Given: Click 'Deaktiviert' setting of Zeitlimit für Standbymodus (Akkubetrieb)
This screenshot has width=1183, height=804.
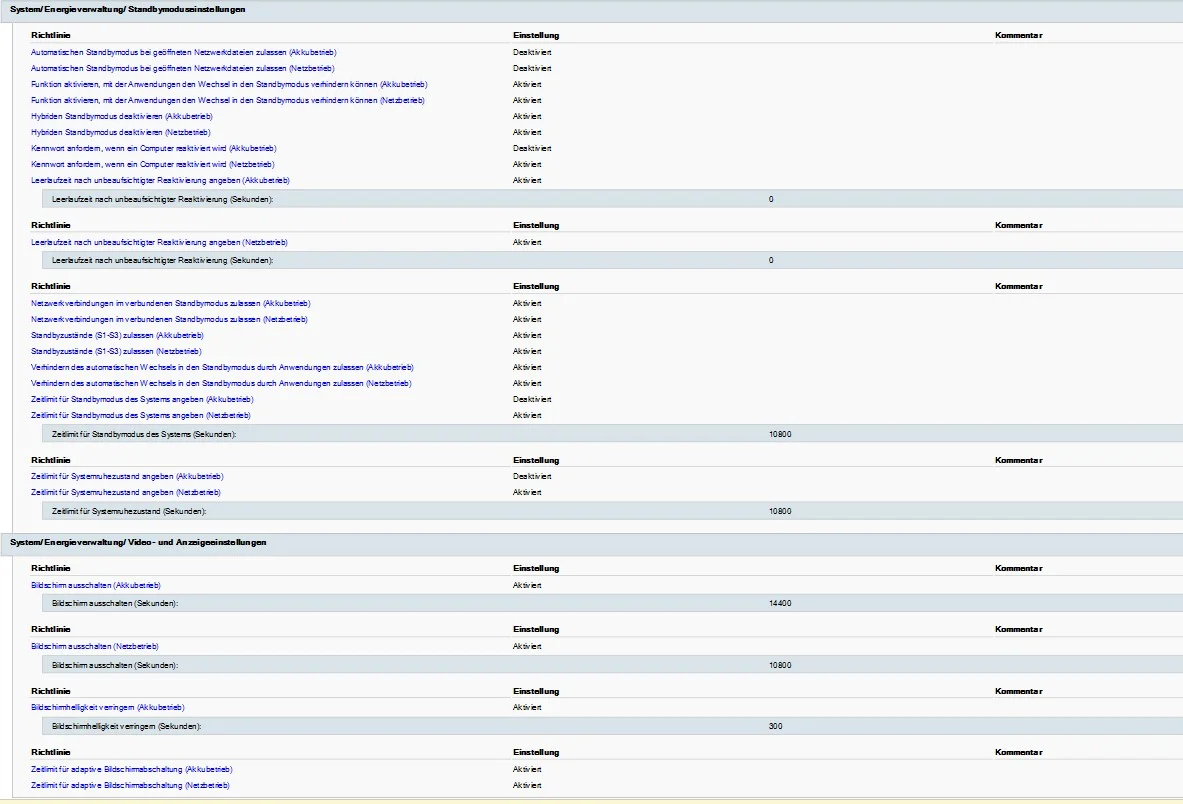Looking at the screenshot, I should (x=533, y=400).
